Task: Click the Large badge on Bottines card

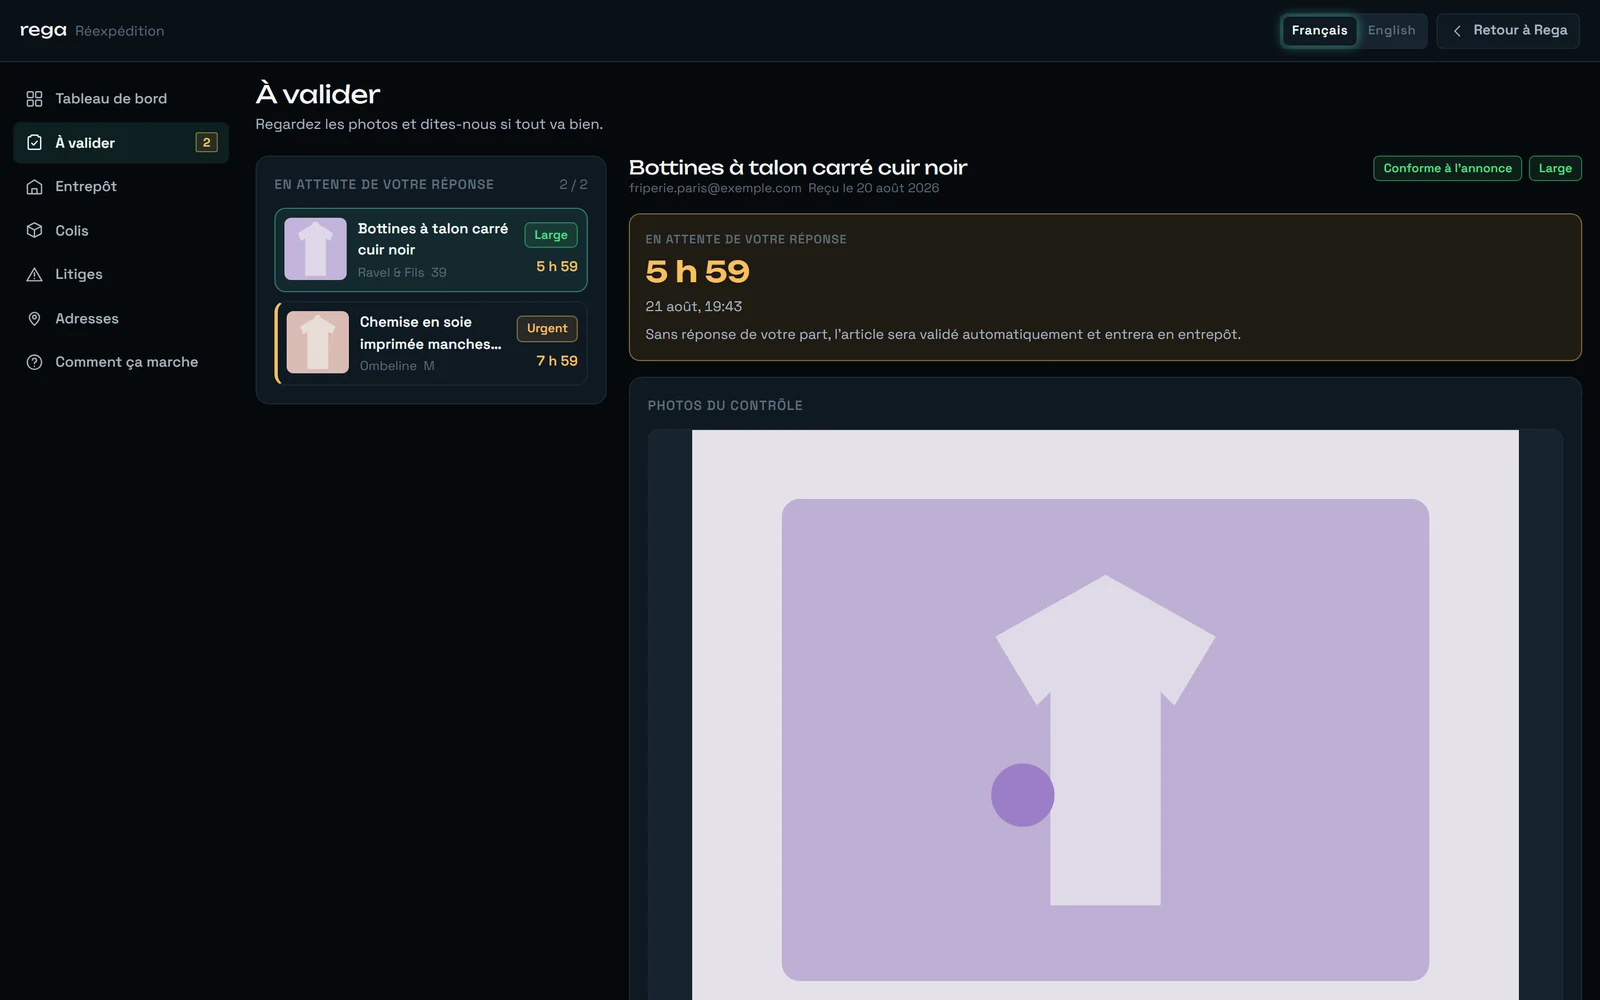Action: click(x=551, y=235)
